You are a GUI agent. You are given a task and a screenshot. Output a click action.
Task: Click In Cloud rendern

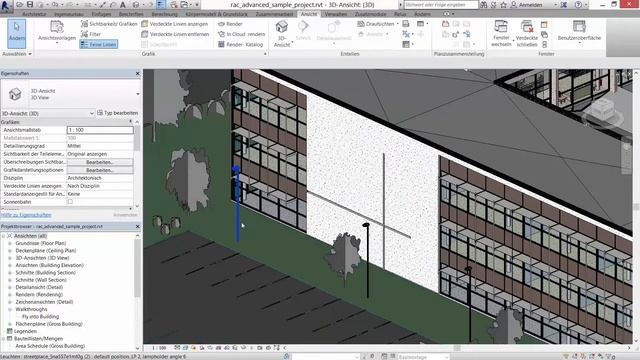point(241,34)
